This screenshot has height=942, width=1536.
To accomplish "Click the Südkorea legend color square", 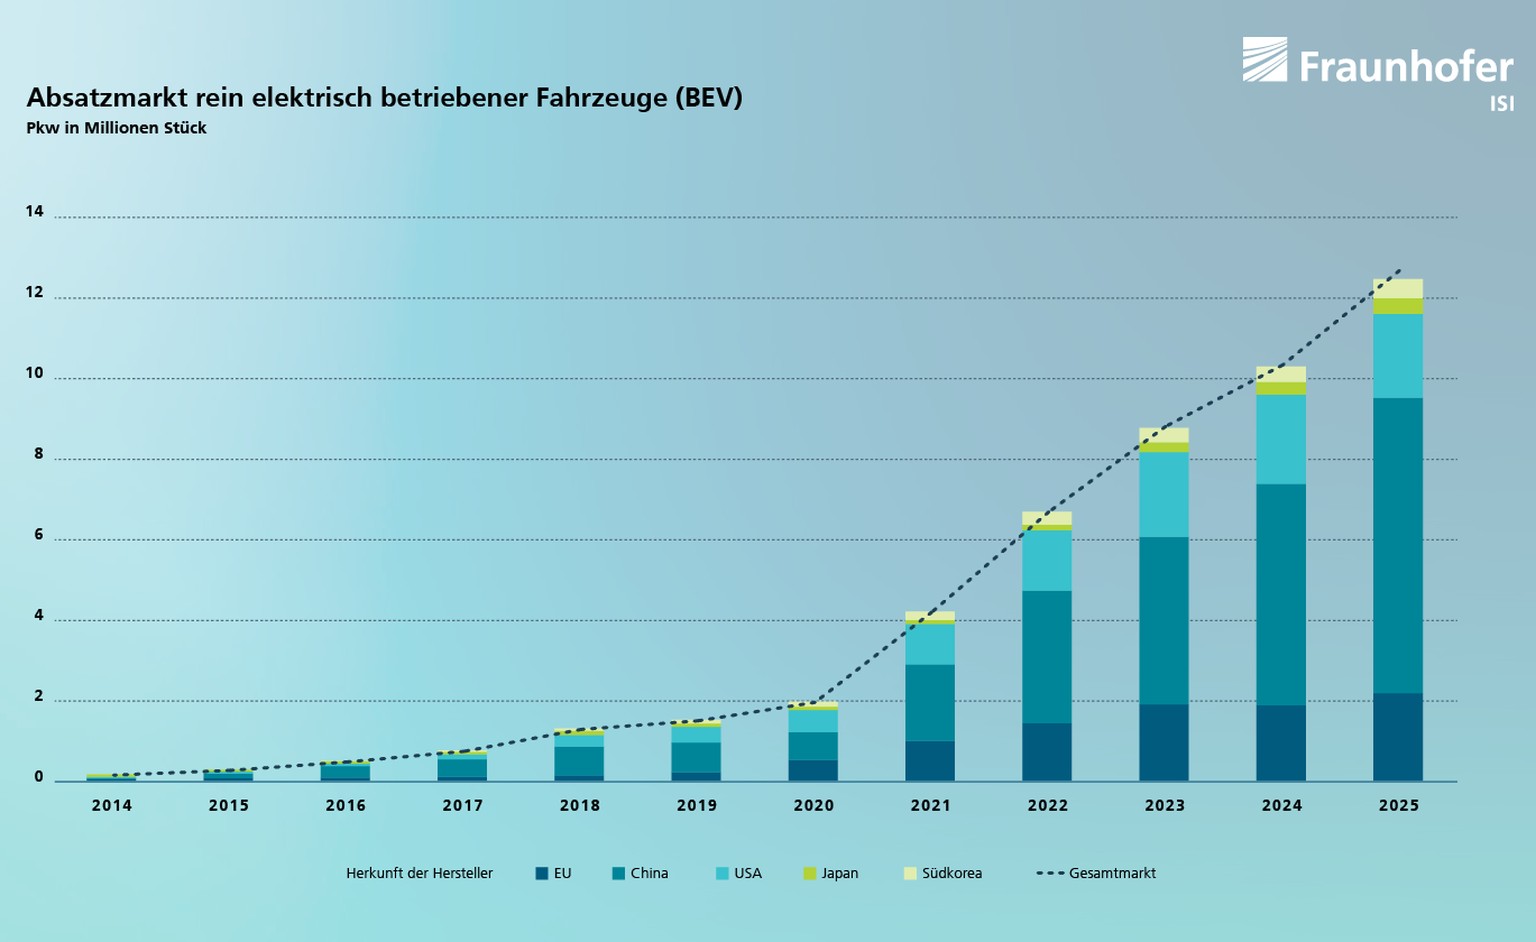I will (910, 873).
